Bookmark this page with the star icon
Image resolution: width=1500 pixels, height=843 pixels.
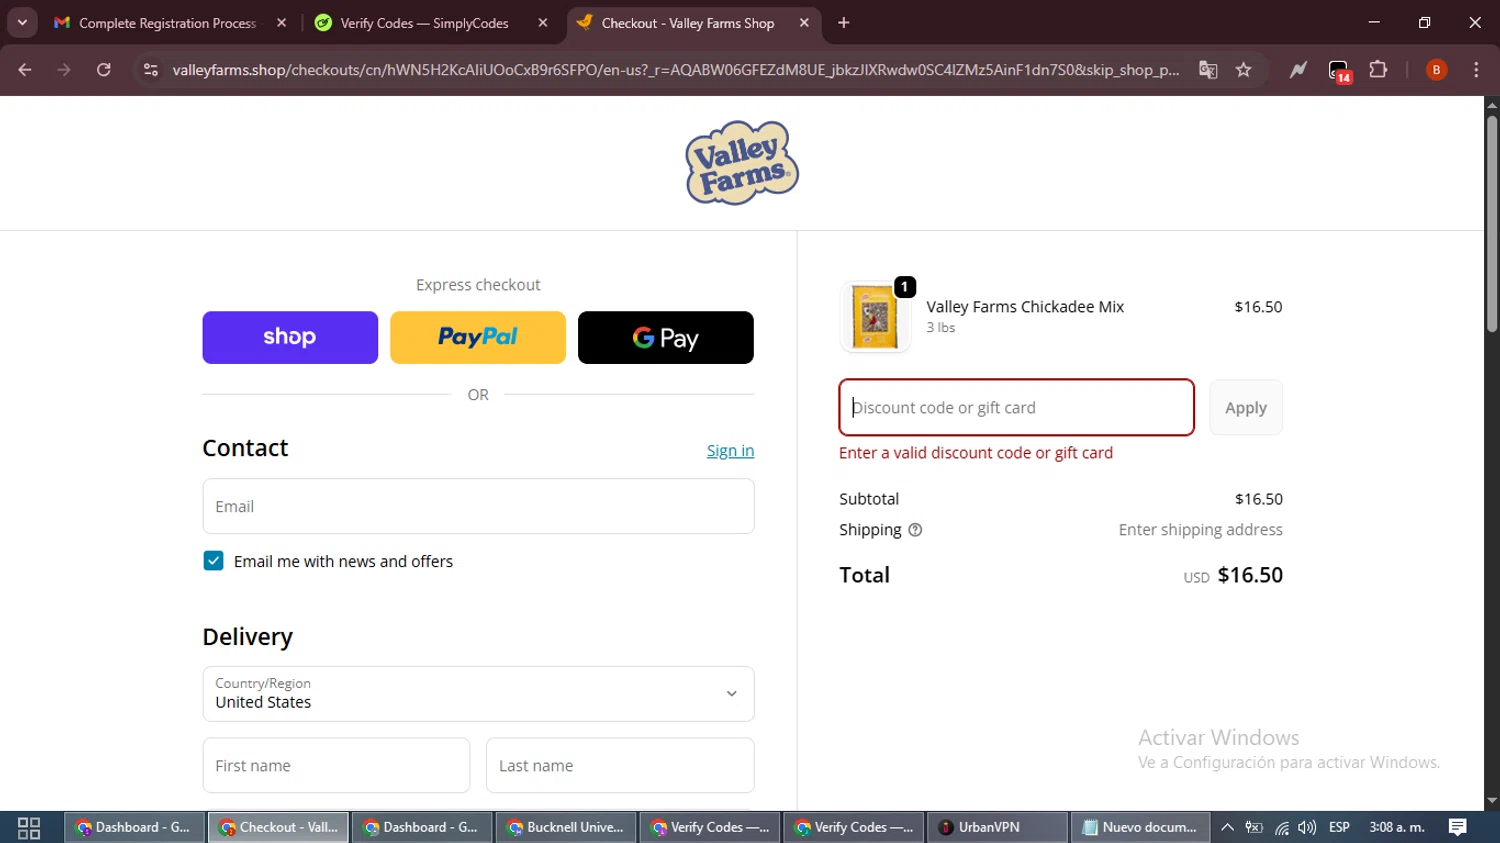(1243, 70)
